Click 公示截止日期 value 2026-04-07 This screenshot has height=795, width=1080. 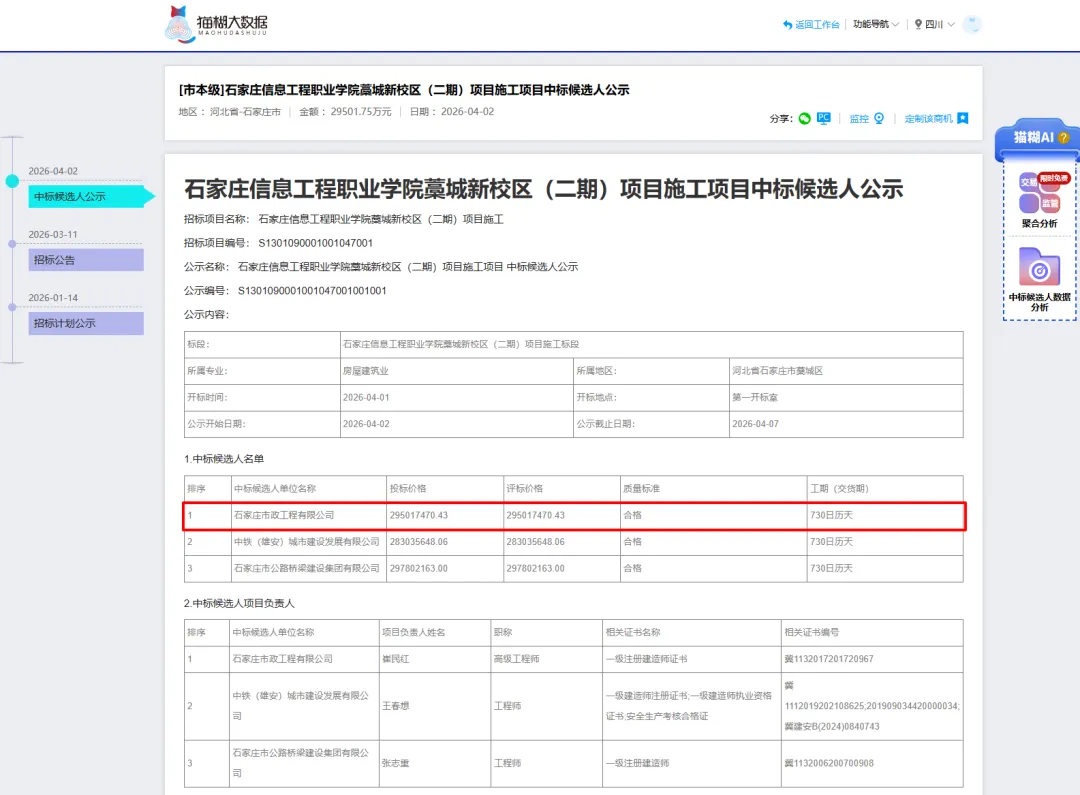(755, 424)
